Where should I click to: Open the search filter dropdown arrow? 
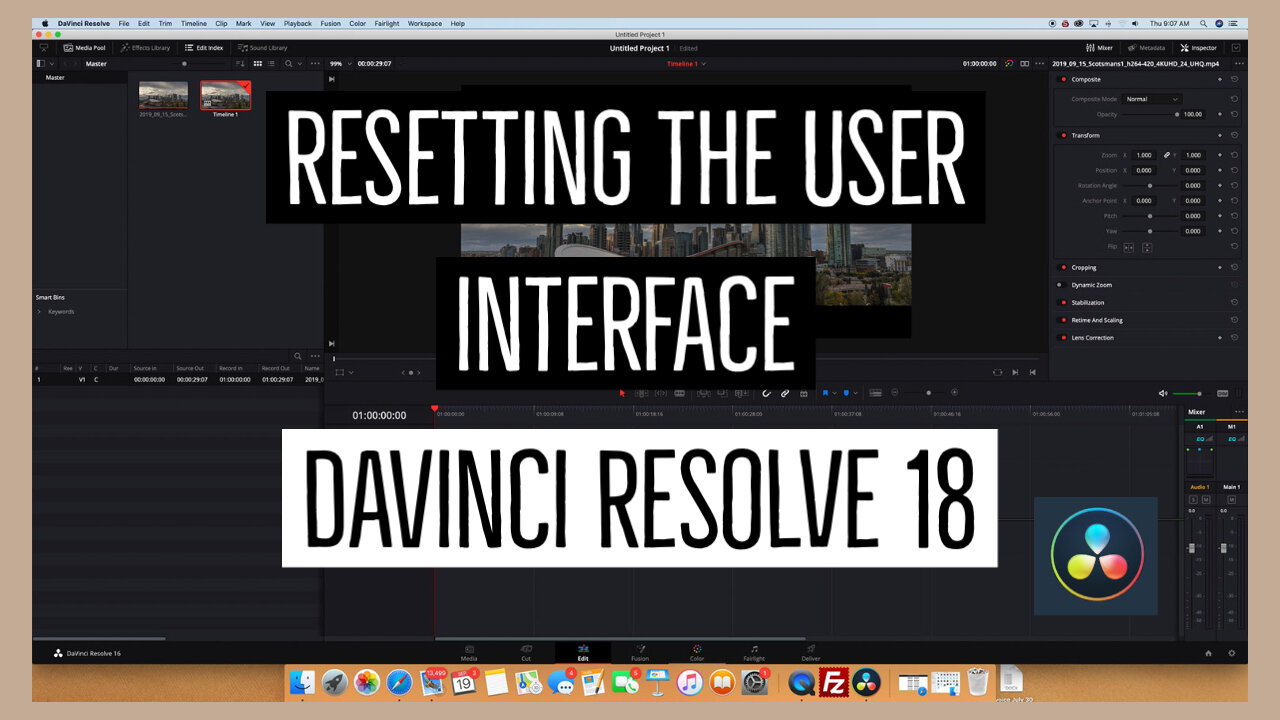point(299,64)
